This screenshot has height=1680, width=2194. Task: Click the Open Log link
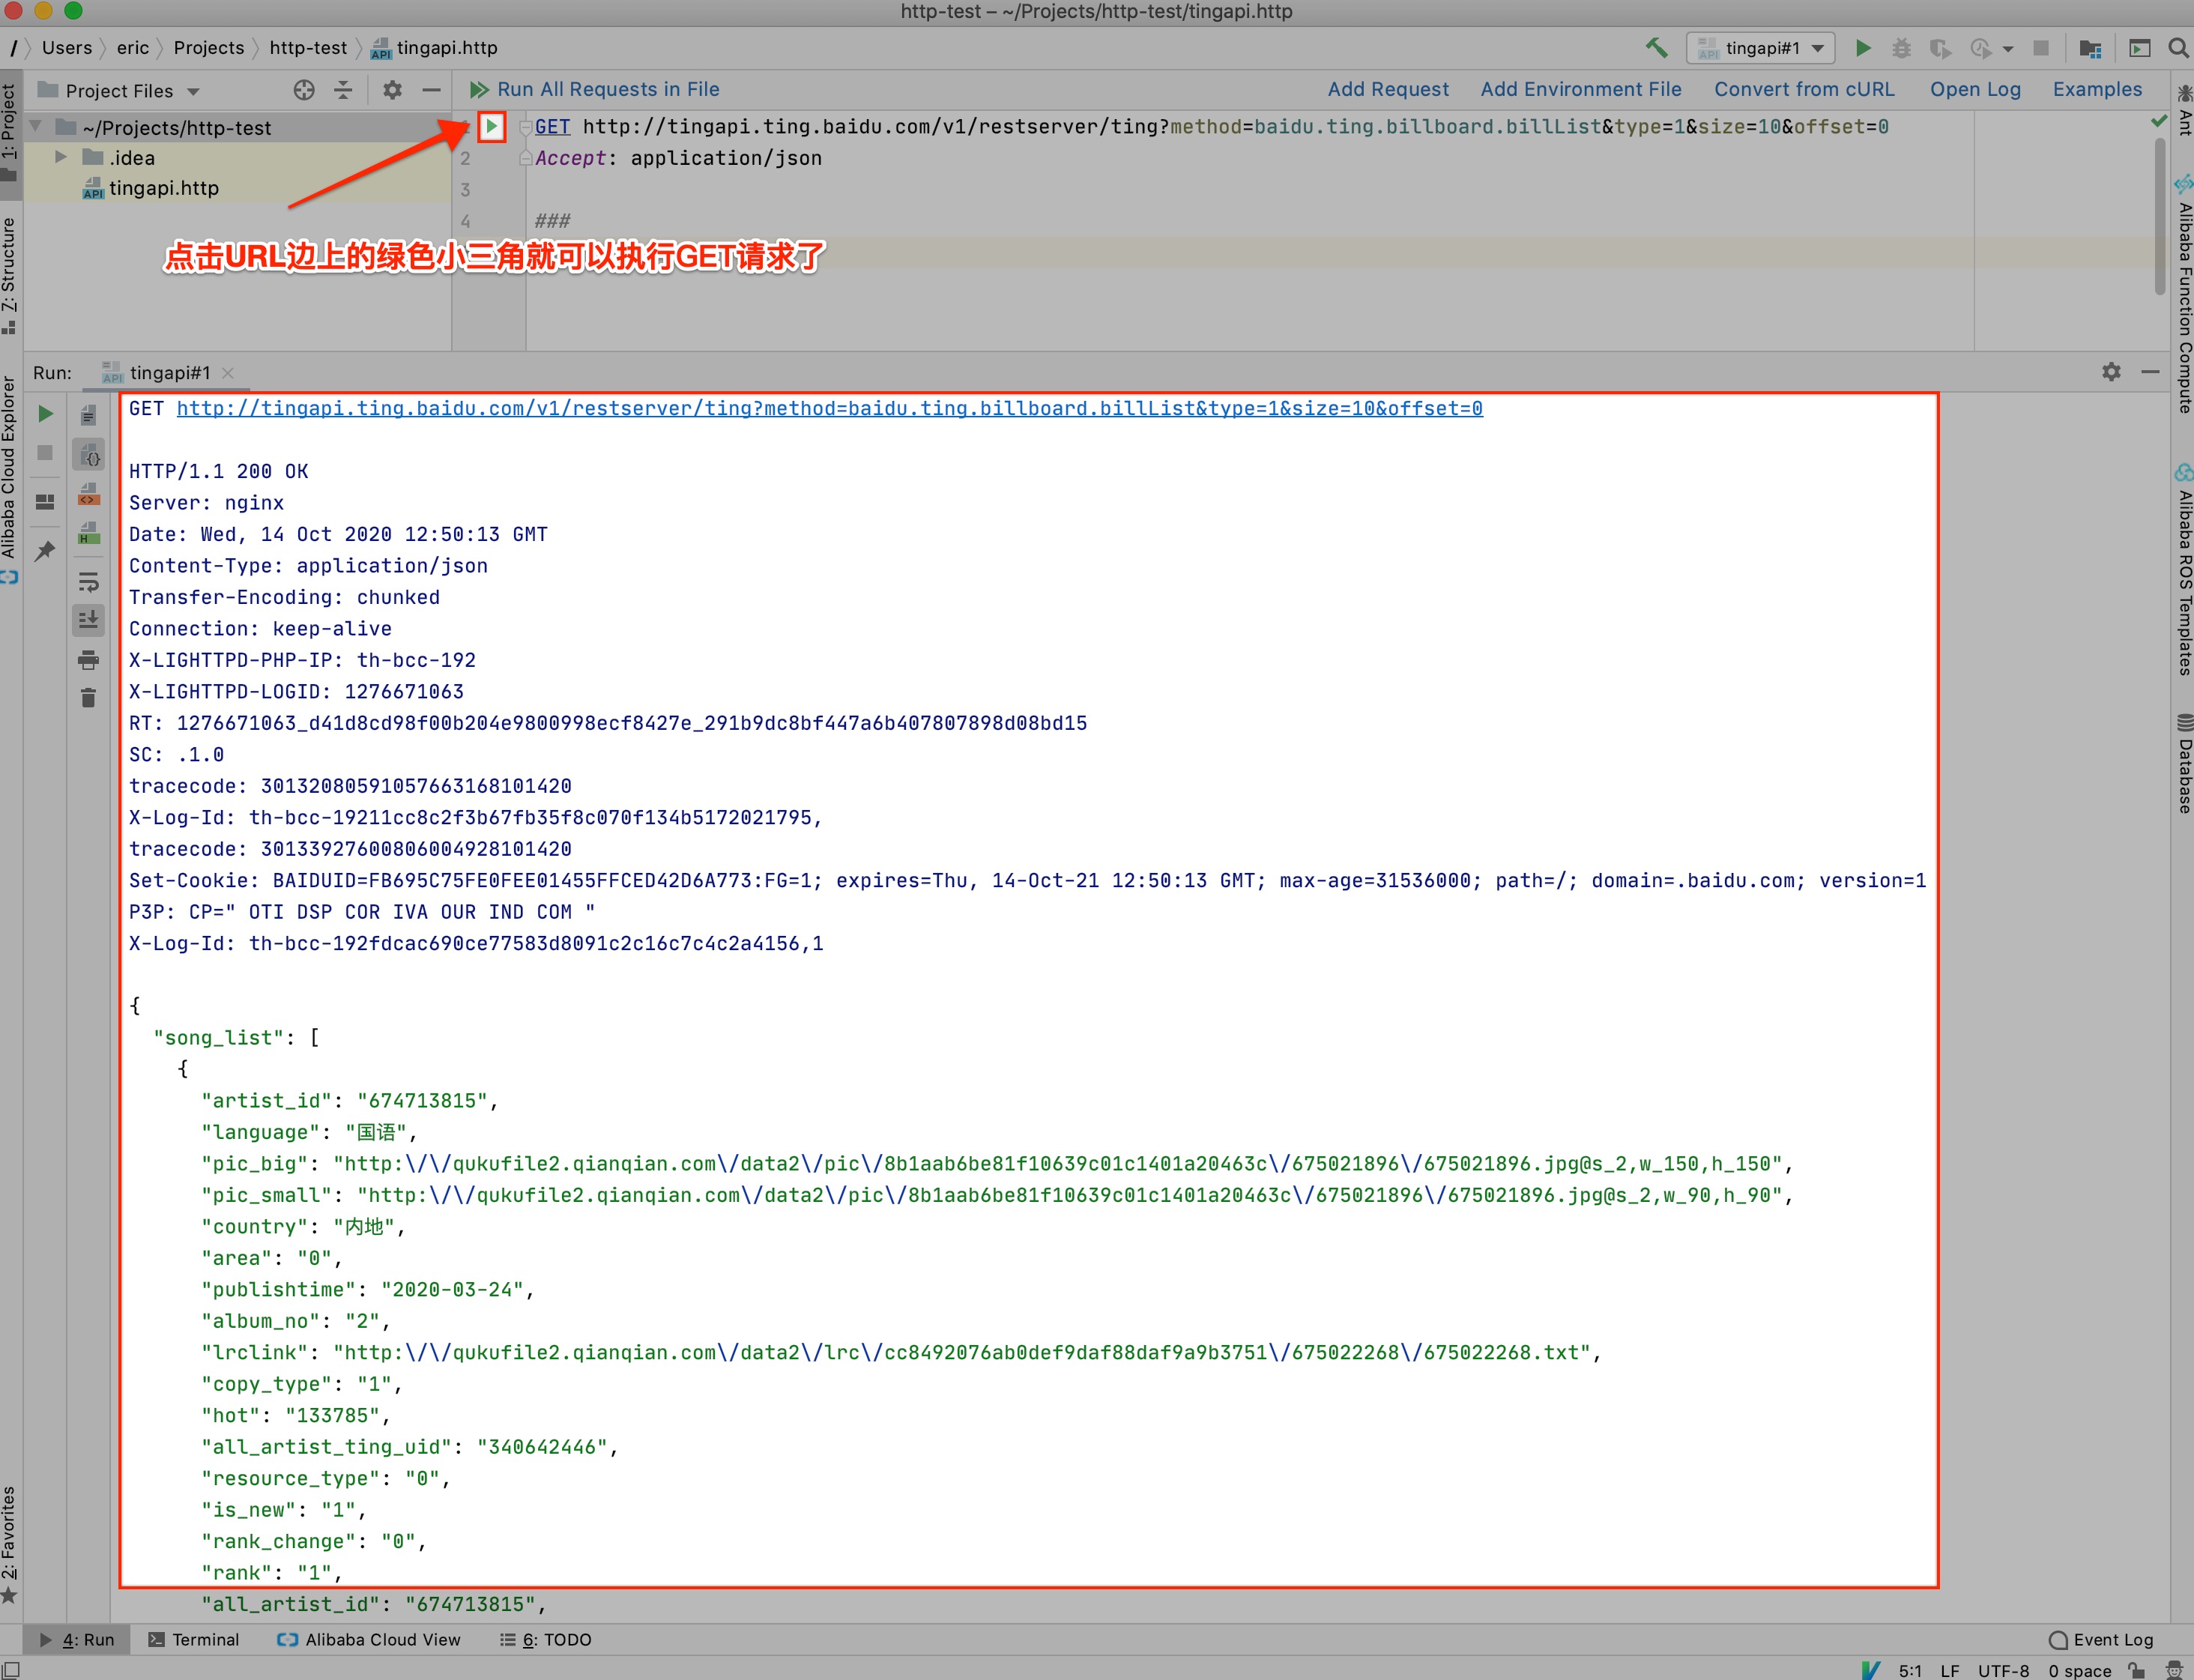click(x=1974, y=89)
